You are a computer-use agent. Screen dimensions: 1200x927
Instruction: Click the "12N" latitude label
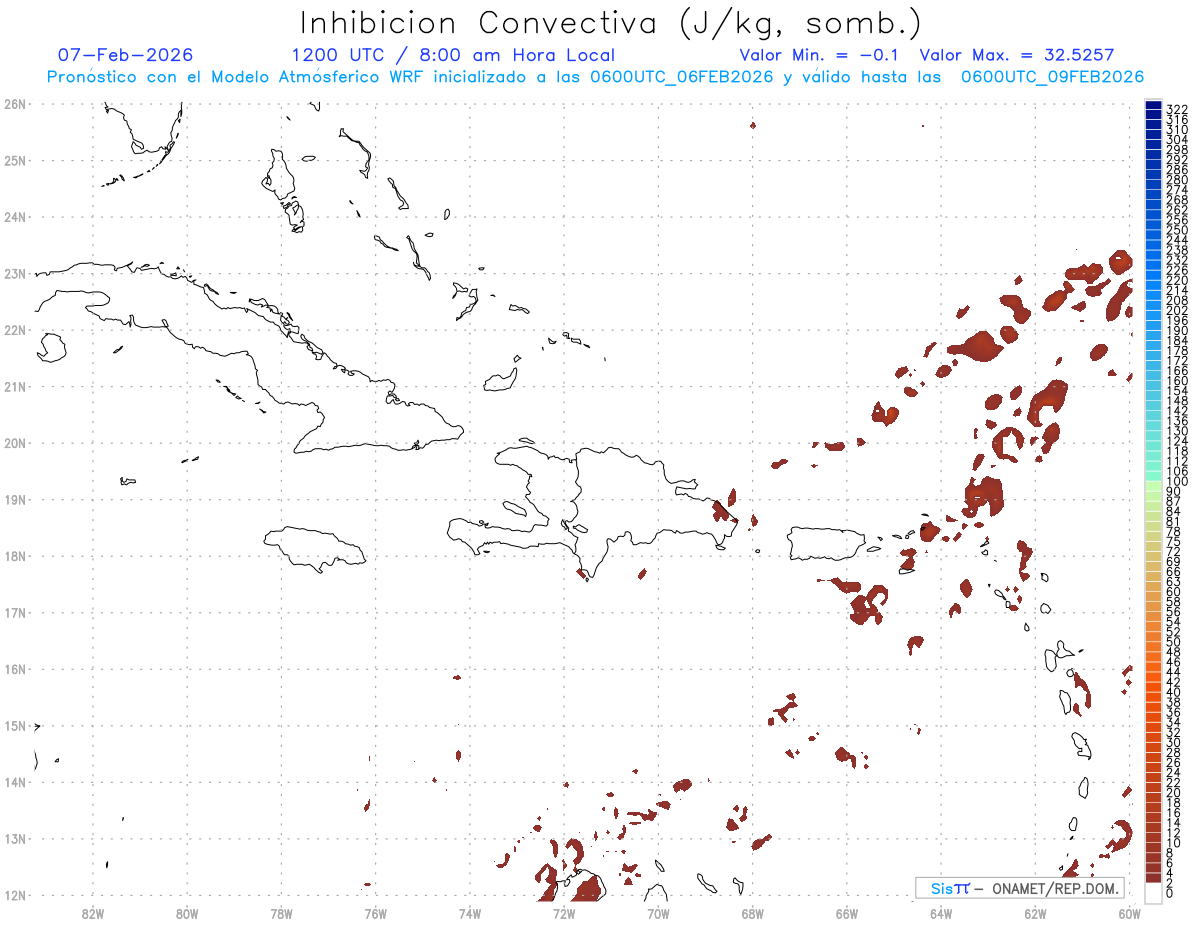15,895
